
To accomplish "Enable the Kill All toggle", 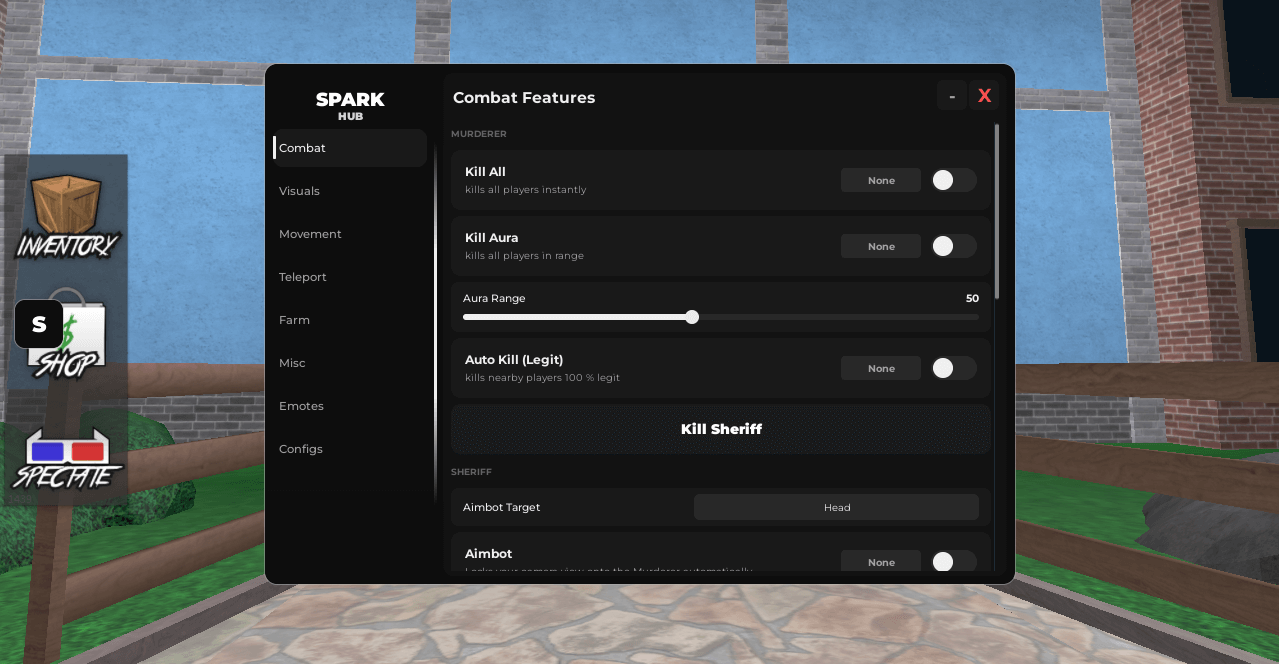I will click(953, 180).
